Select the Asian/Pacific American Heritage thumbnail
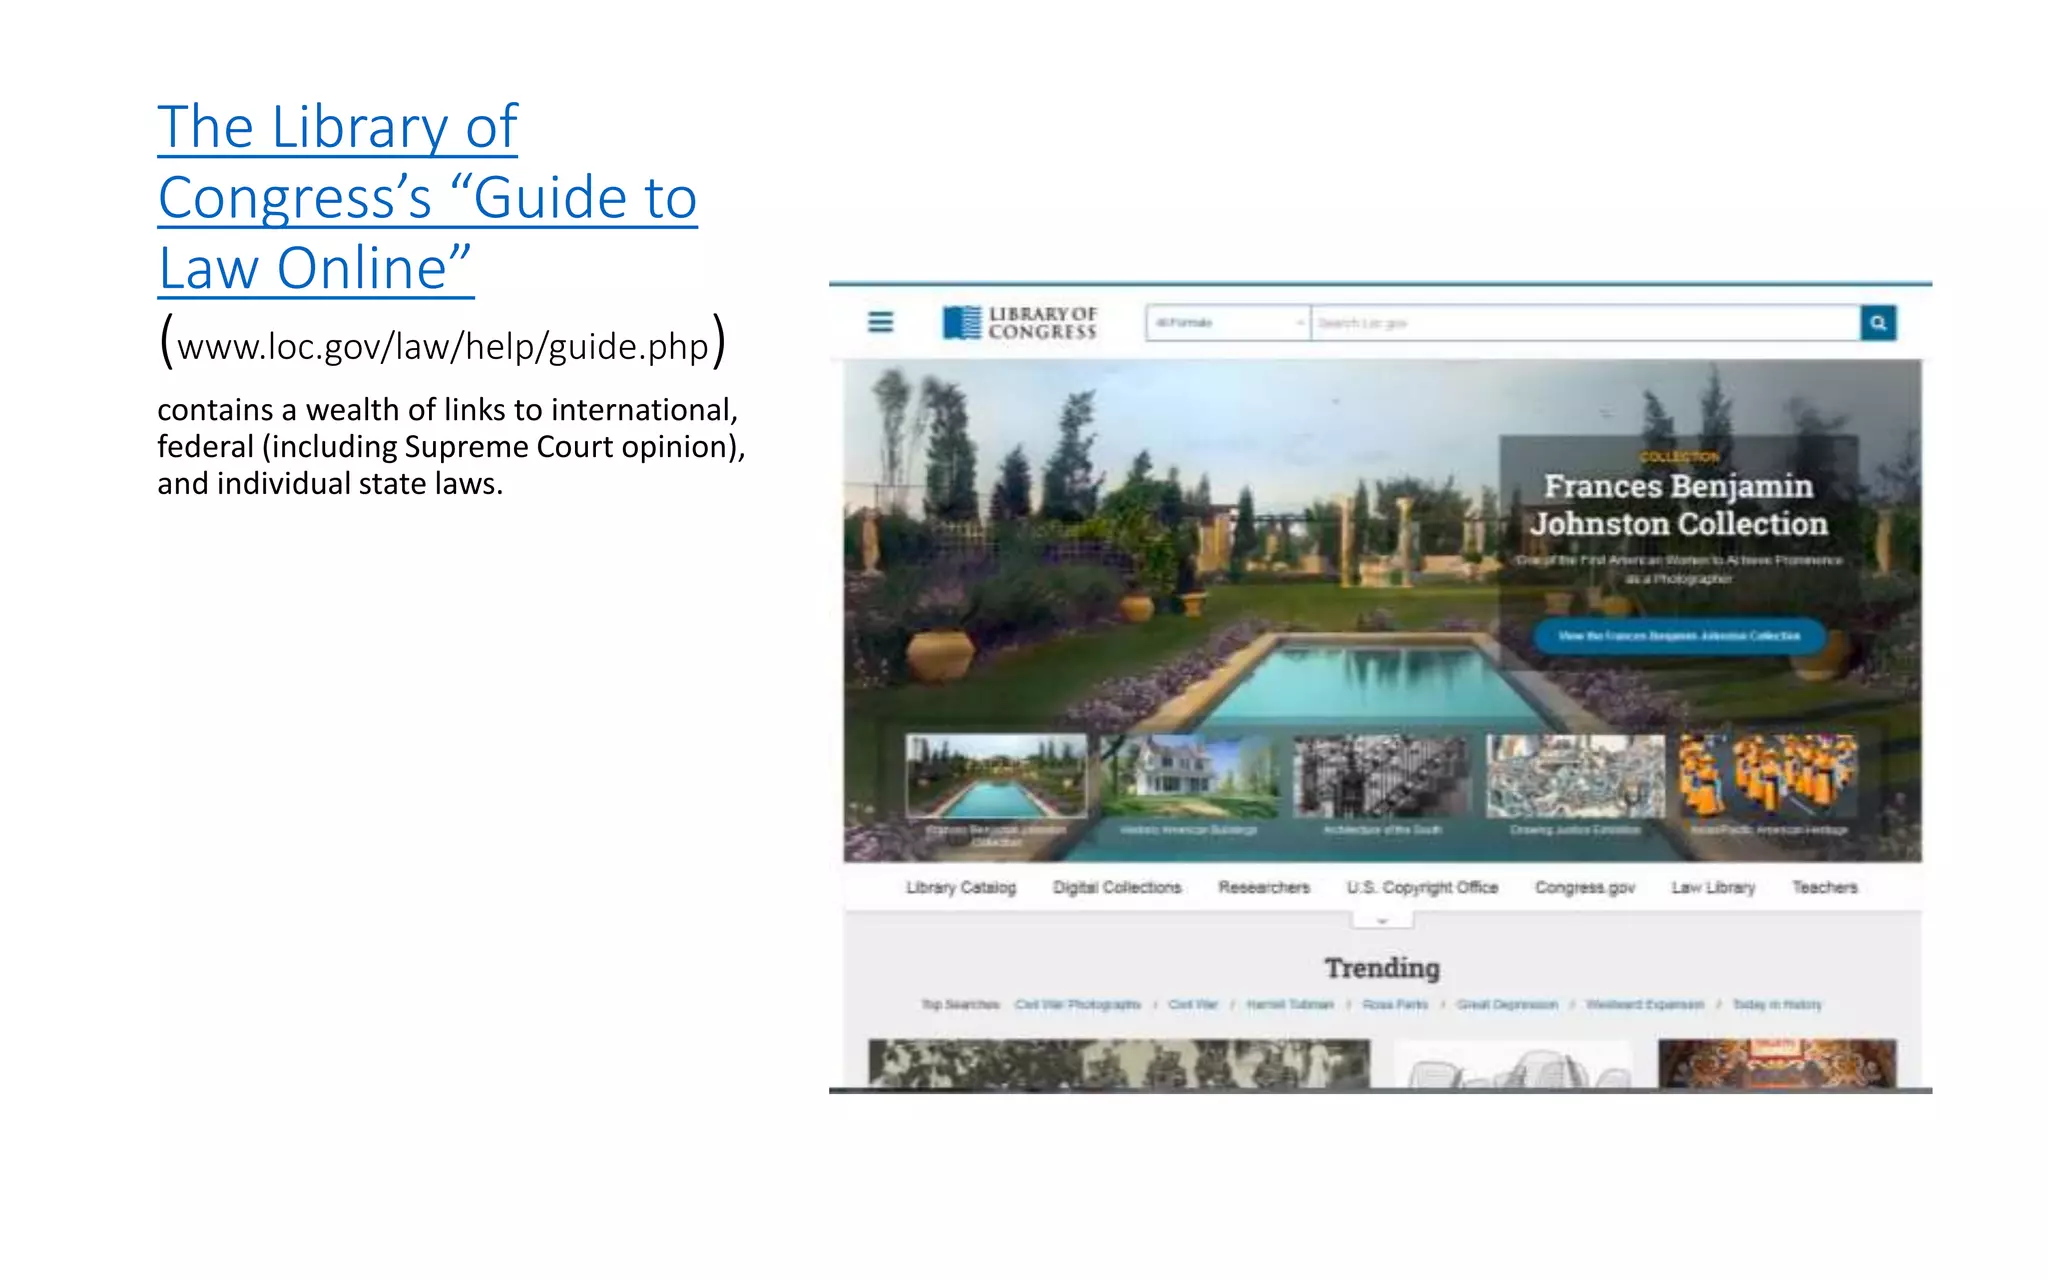2048x1280 pixels. [1768, 776]
